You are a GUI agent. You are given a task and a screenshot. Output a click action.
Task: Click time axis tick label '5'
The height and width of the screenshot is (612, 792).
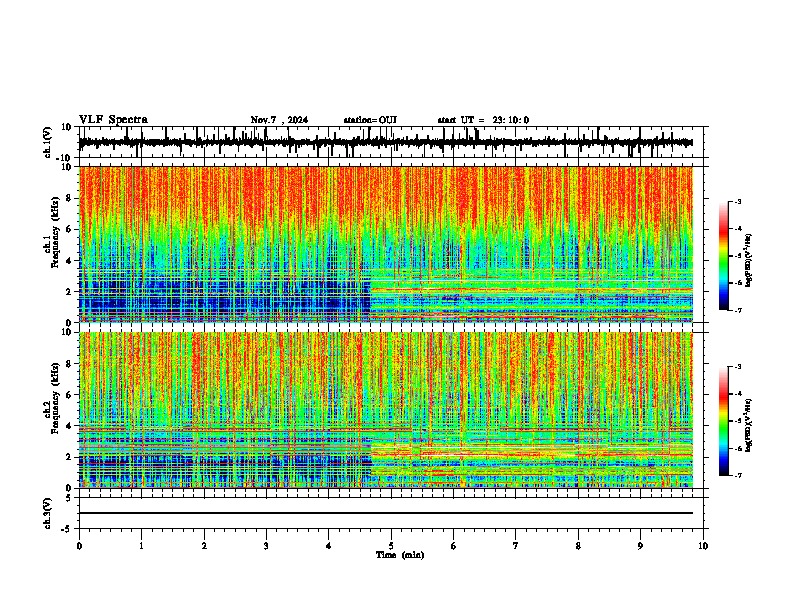pyautogui.click(x=391, y=546)
